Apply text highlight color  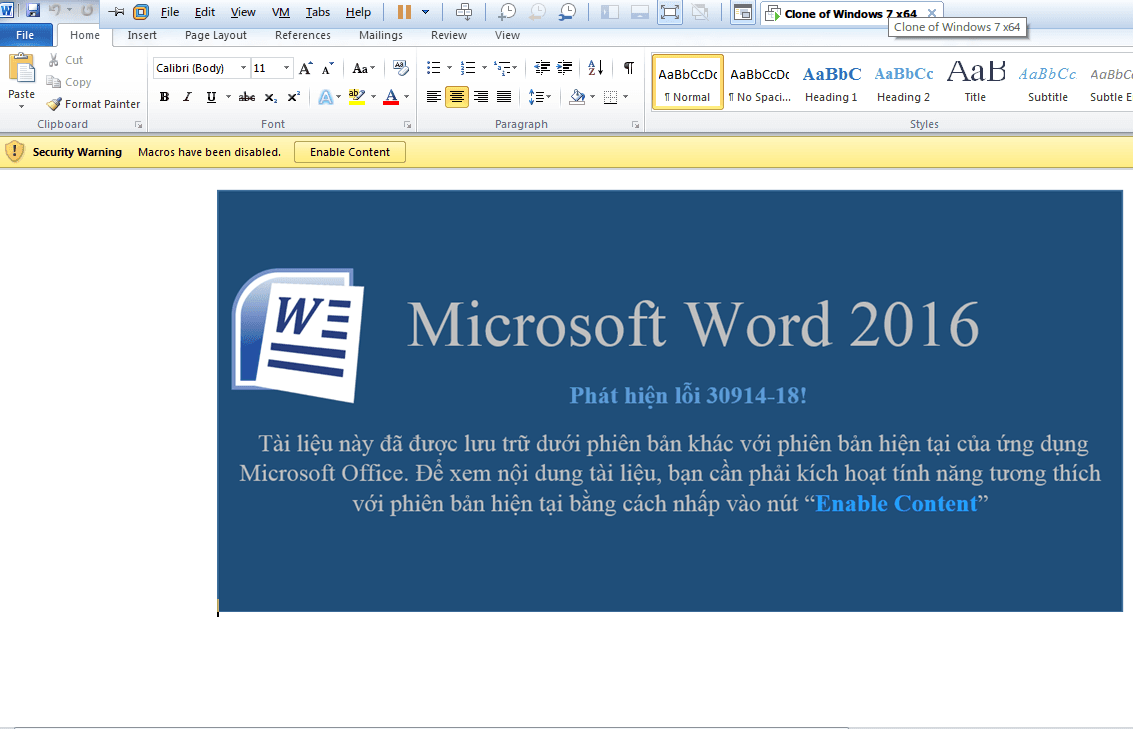(356, 97)
